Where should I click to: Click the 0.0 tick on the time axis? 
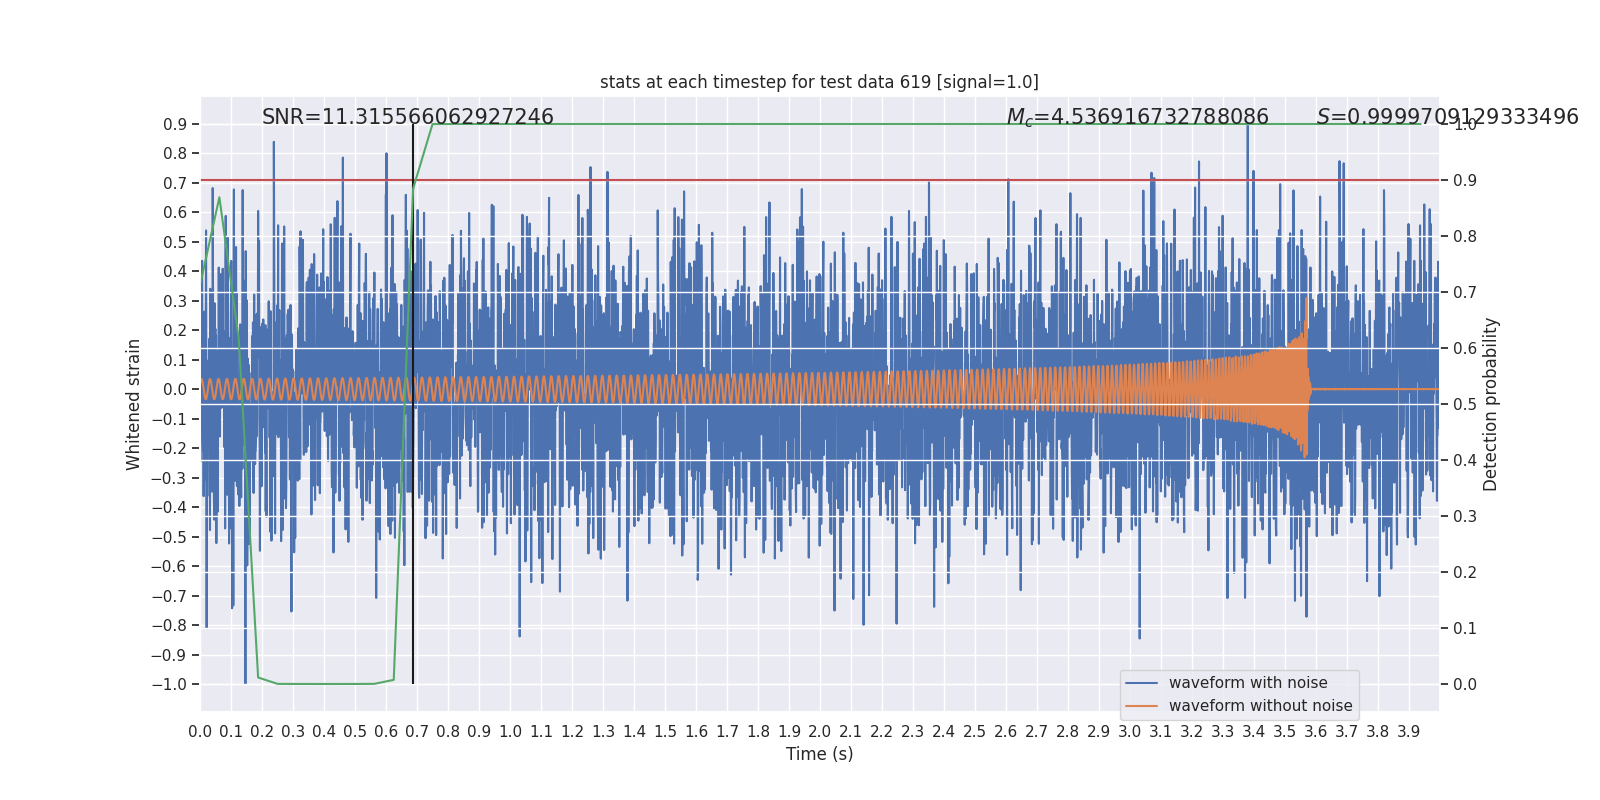point(200,732)
